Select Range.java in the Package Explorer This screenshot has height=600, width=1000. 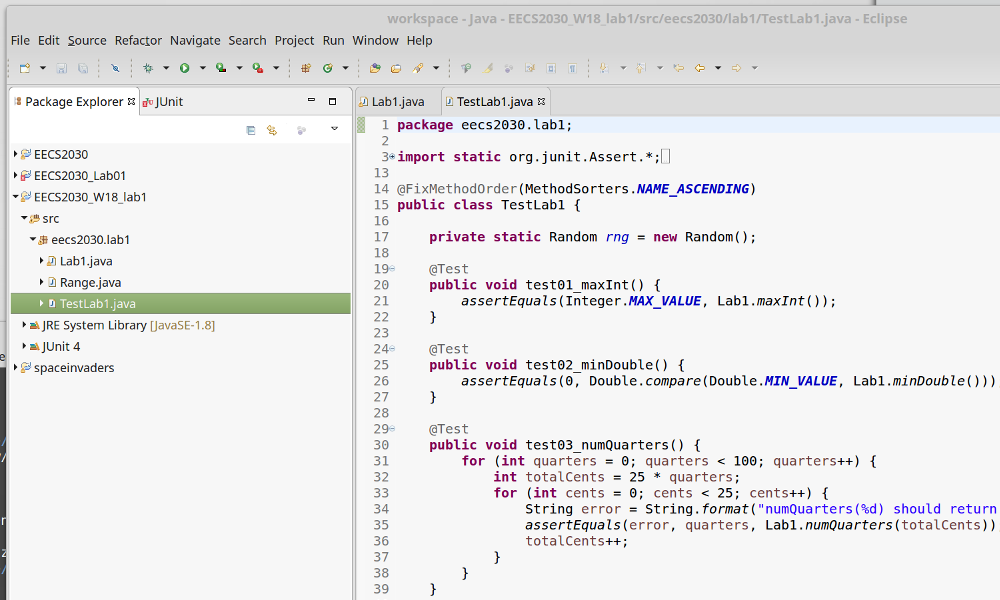[90, 283]
